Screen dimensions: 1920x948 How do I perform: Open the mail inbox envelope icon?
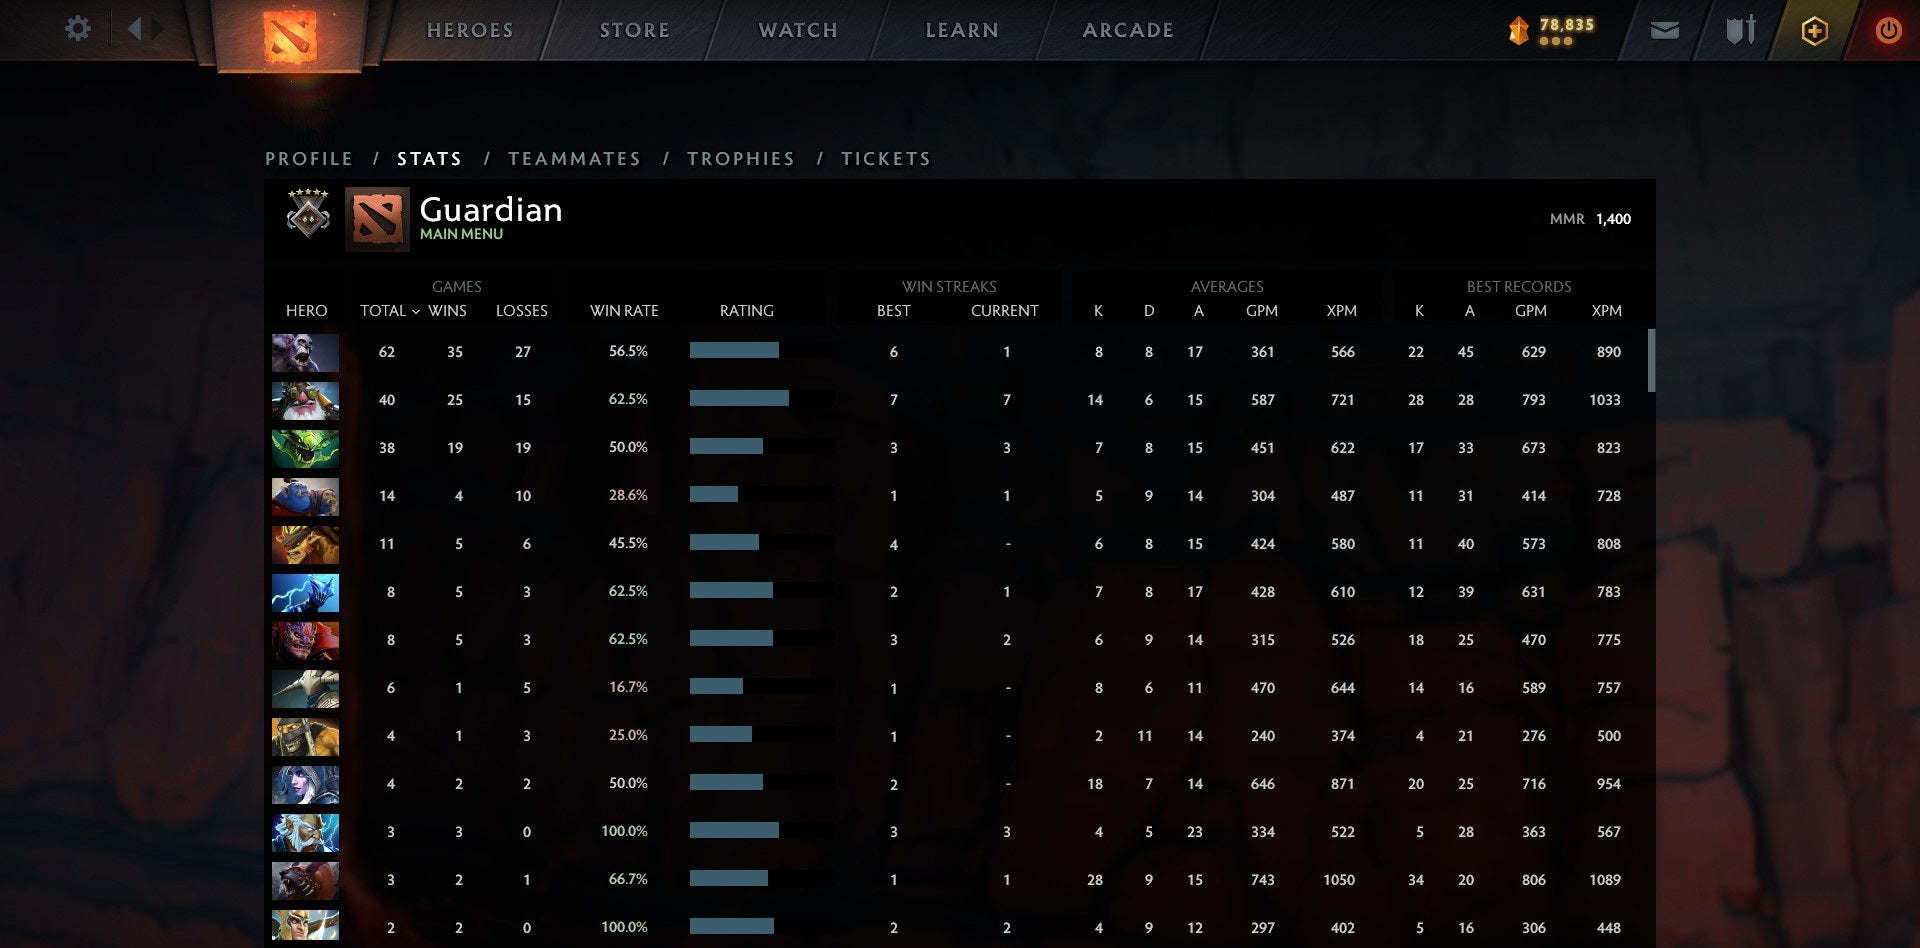(x=1664, y=30)
